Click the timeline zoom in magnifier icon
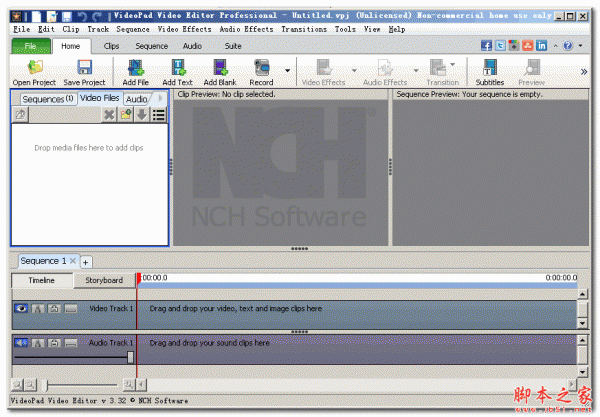The width and height of the screenshot is (600, 417). (x=129, y=384)
